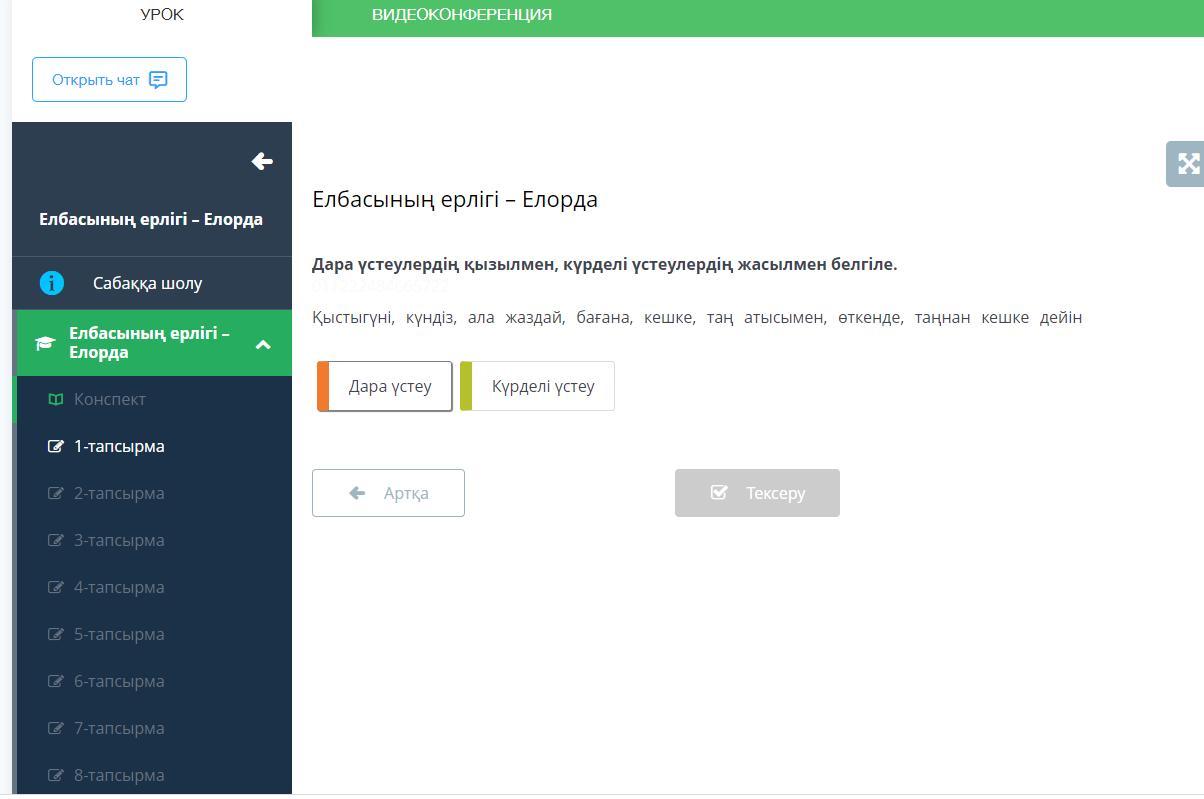
Task: Go back with the Артқа button
Action: click(x=388, y=493)
